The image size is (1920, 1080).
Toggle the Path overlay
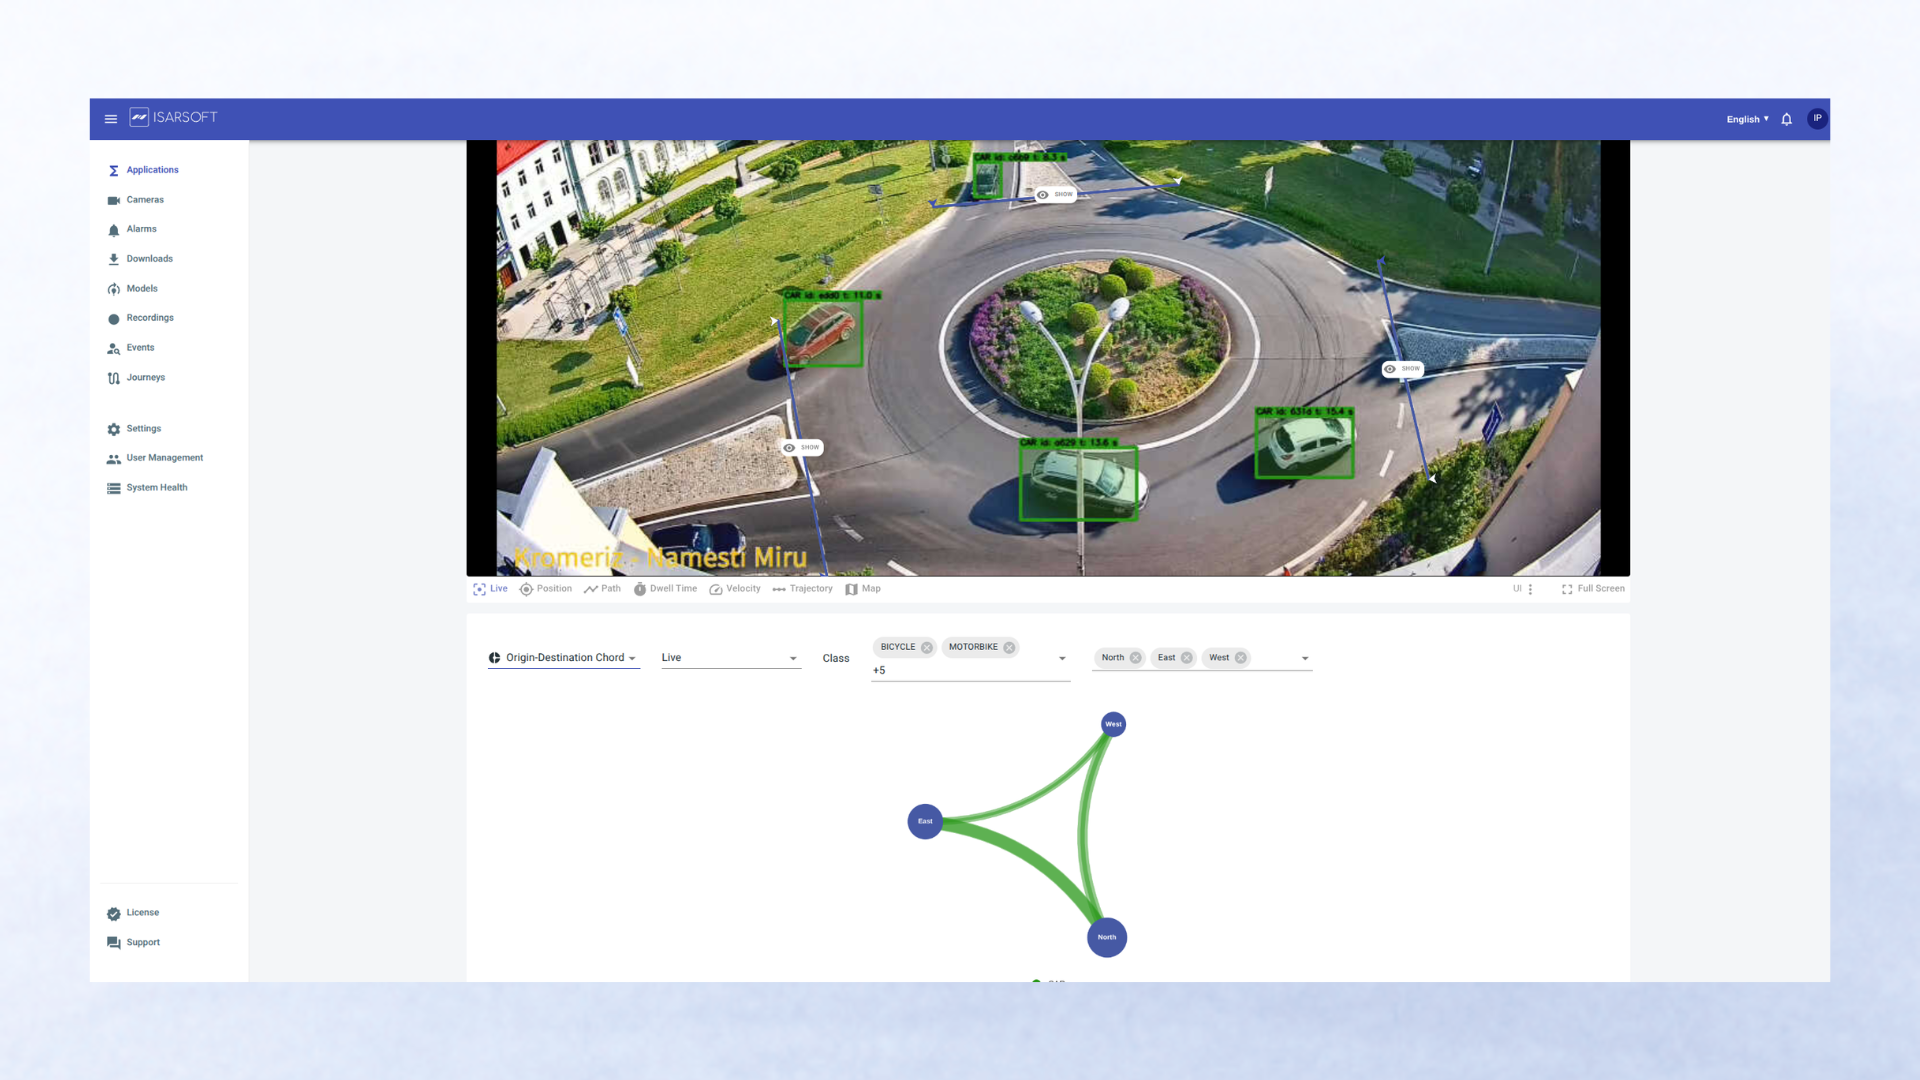[x=602, y=589]
